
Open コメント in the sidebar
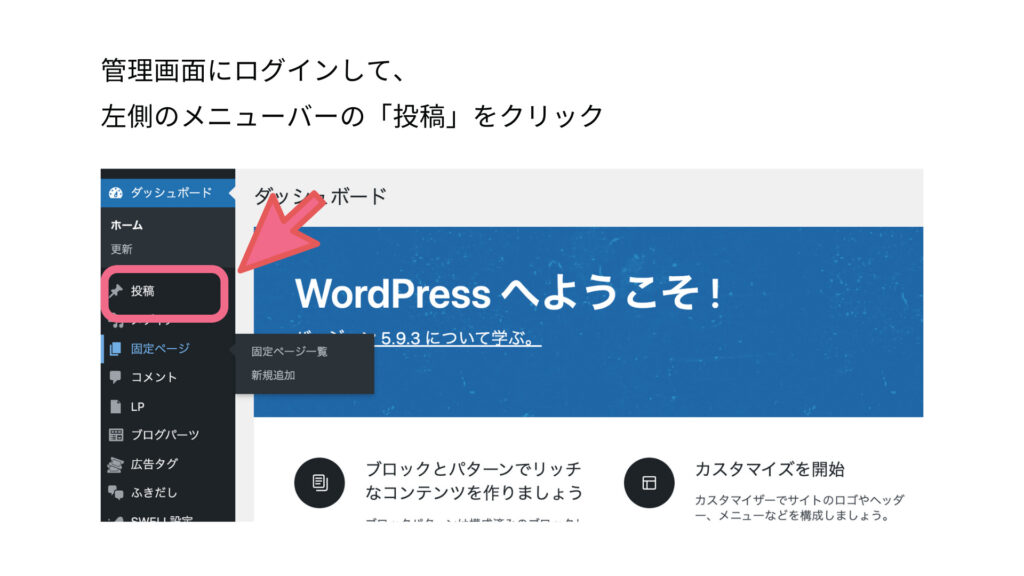153,377
